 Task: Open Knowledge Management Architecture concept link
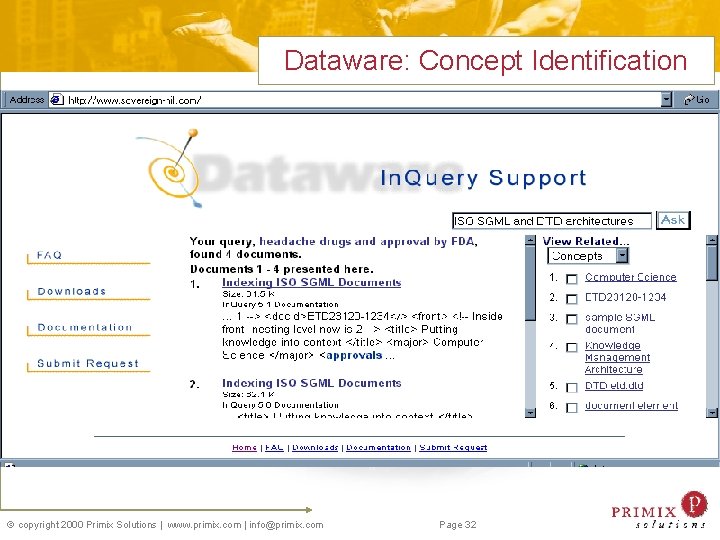pyautogui.click(x=617, y=357)
